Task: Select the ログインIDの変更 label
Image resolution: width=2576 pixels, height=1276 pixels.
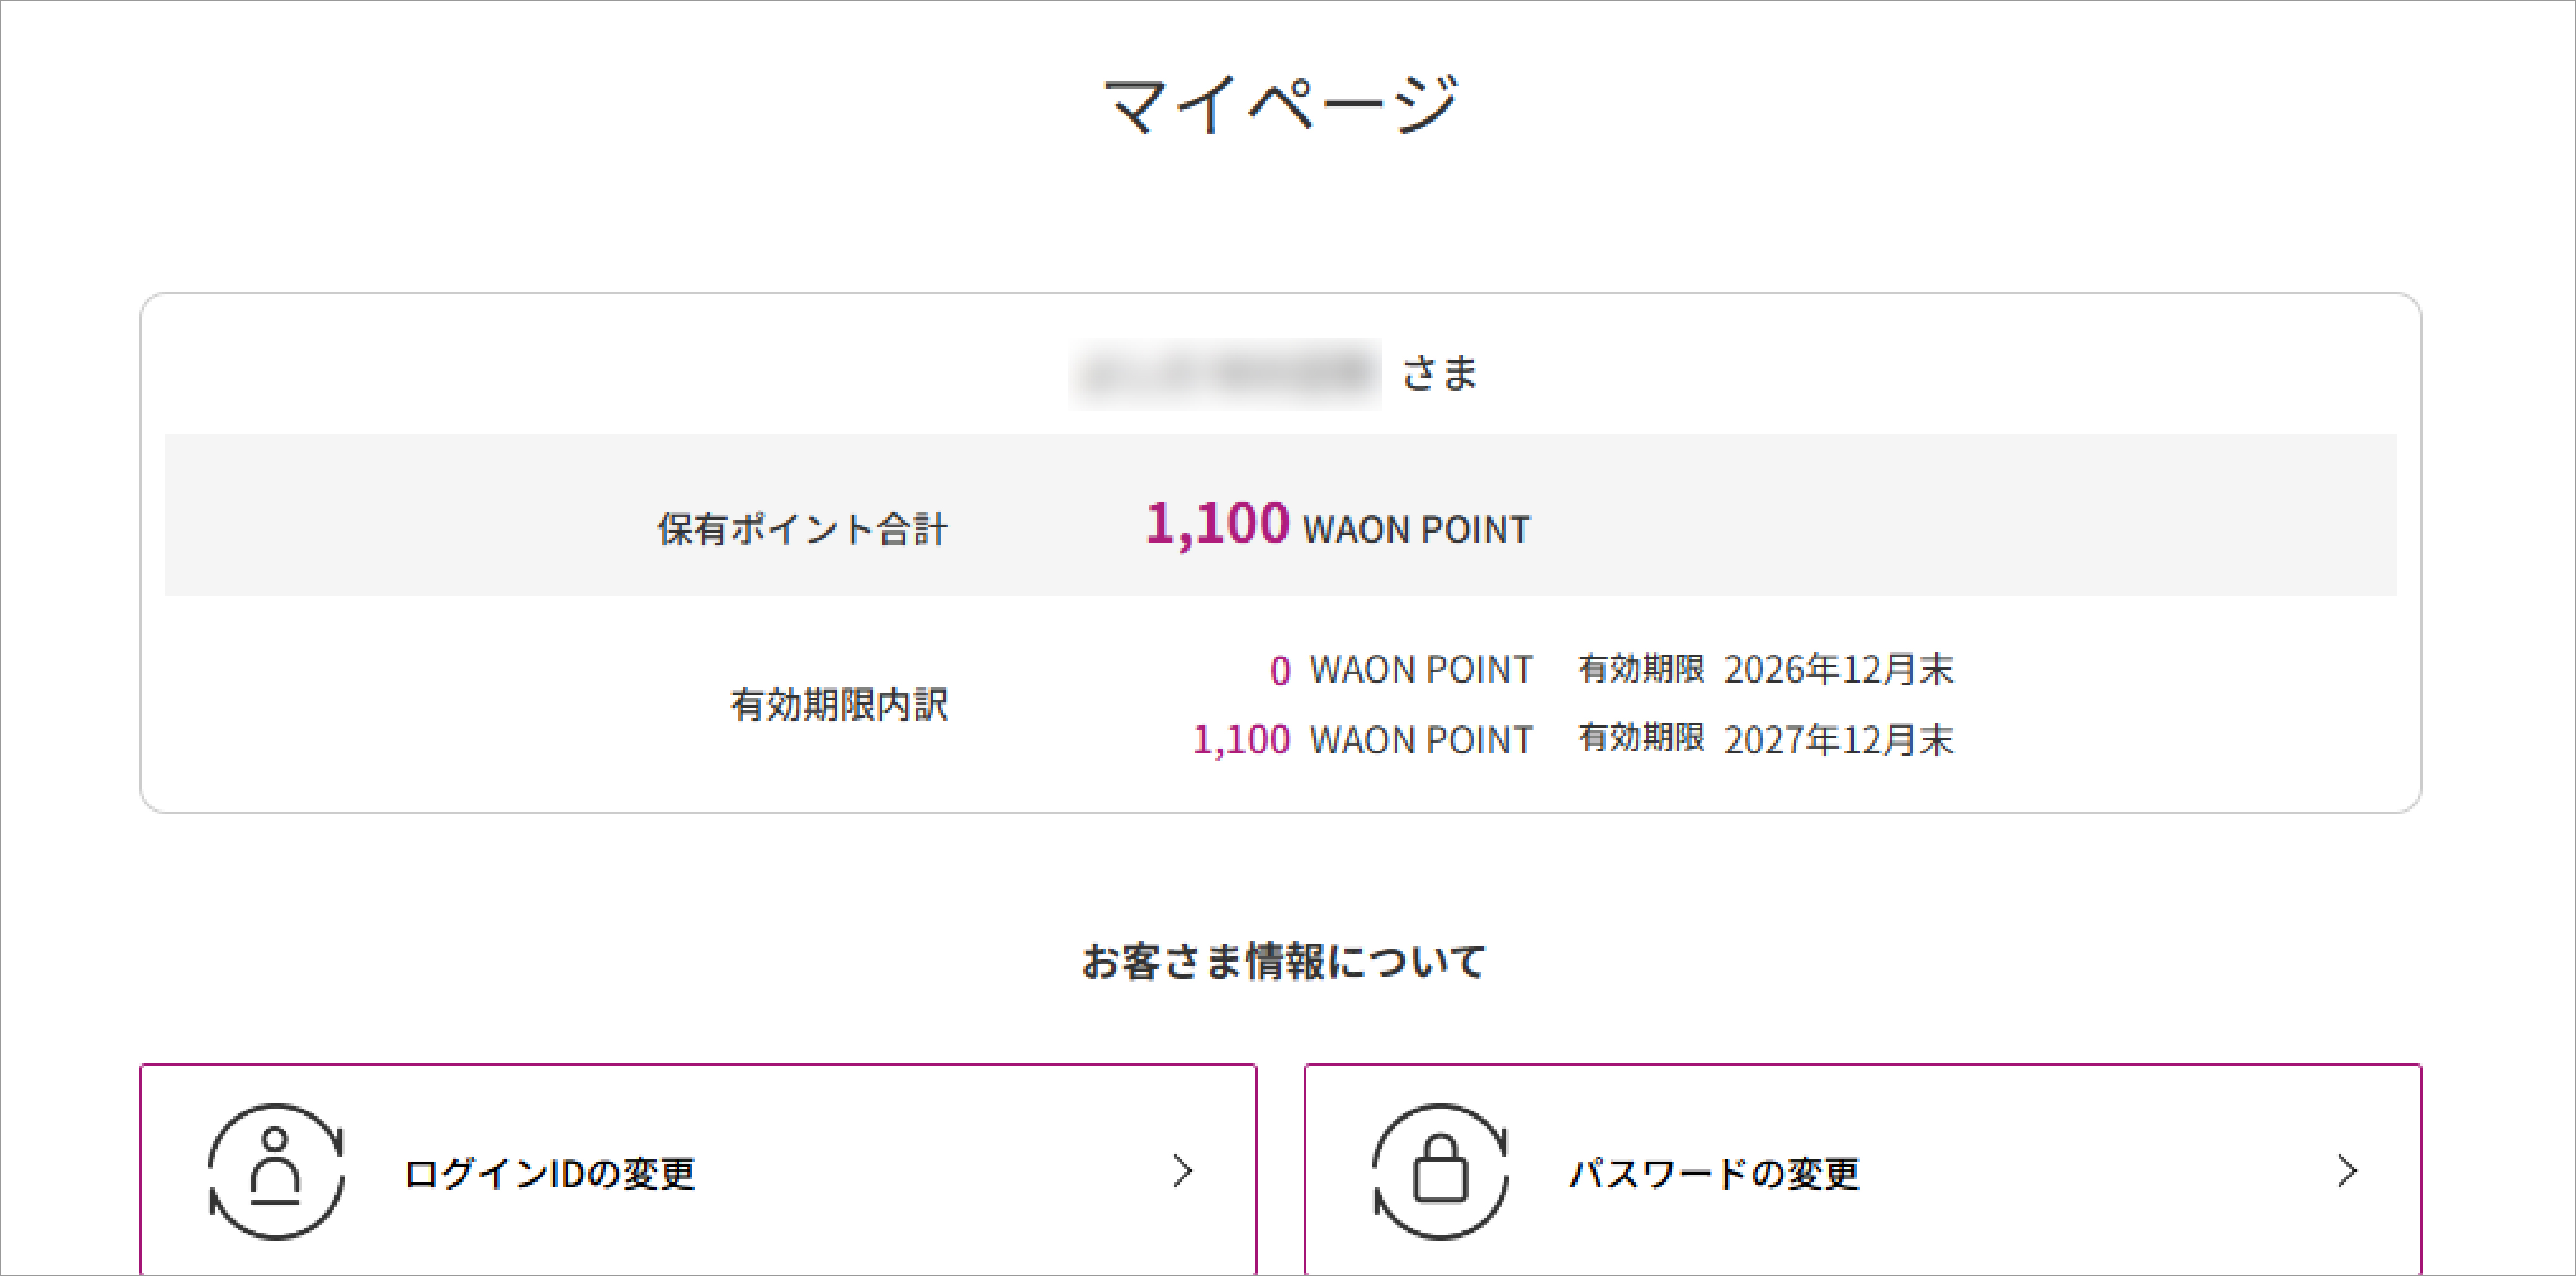Action: [x=549, y=1173]
